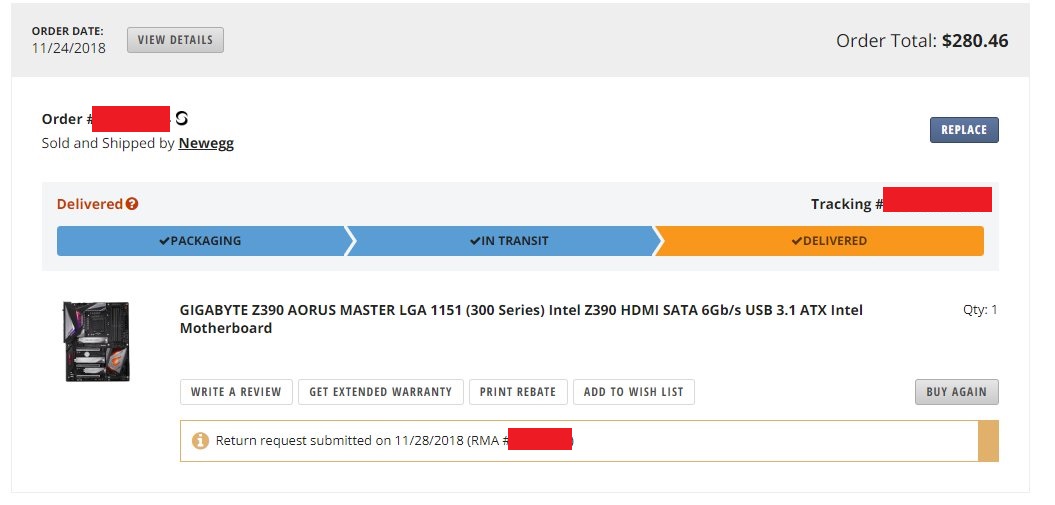Click the View Details button

[x=176, y=40]
